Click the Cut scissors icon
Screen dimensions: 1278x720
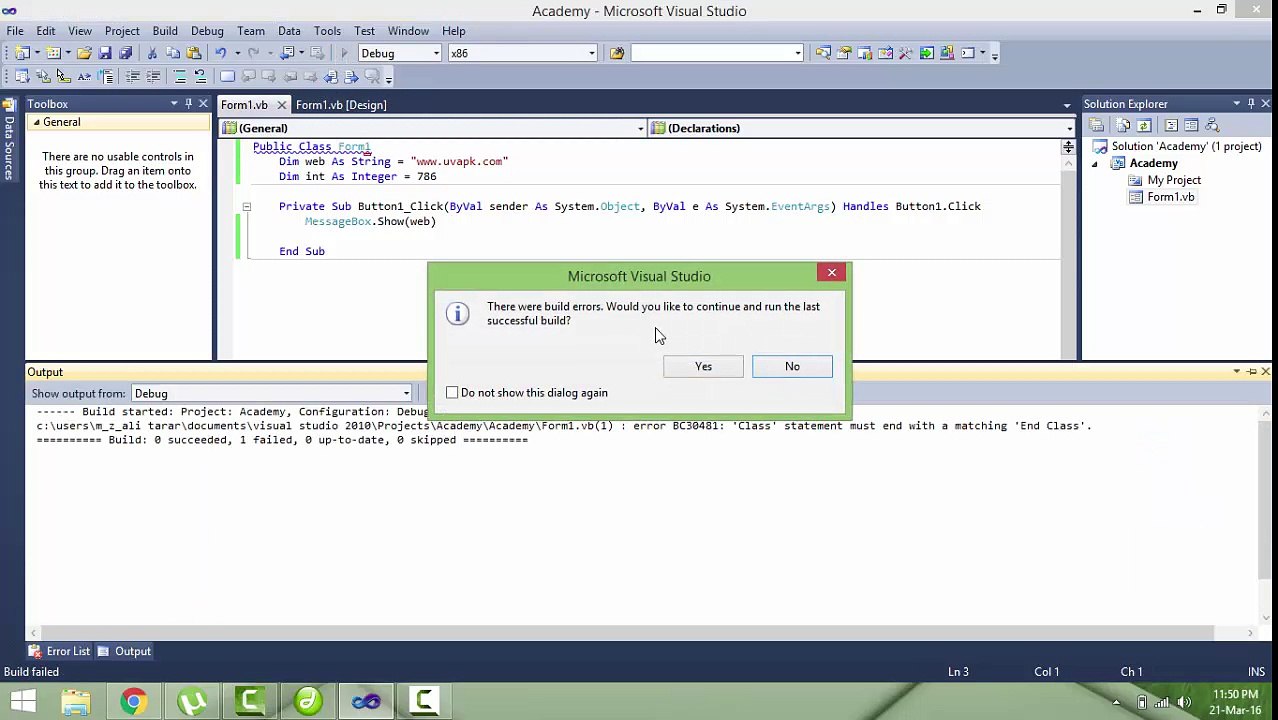point(152,53)
